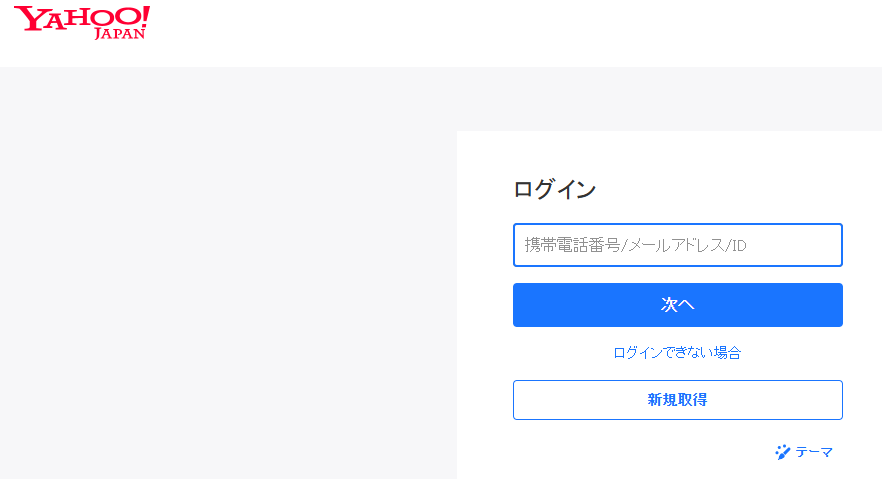Viewport: 882px width, 479px height.
Task: Click the blank white header right of logo
Action: coord(500,33)
